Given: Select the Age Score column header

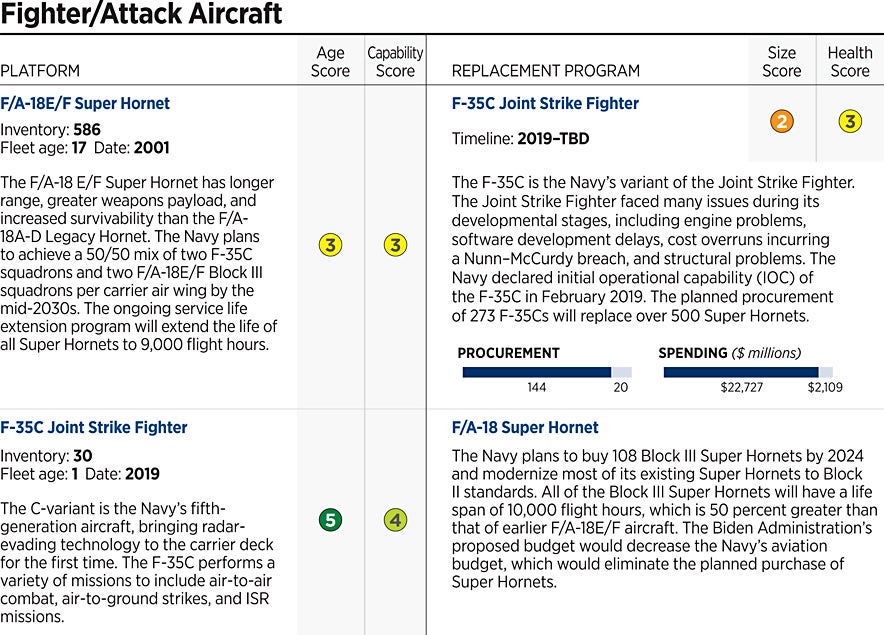Looking at the screenshot, I should click(330, 62).
